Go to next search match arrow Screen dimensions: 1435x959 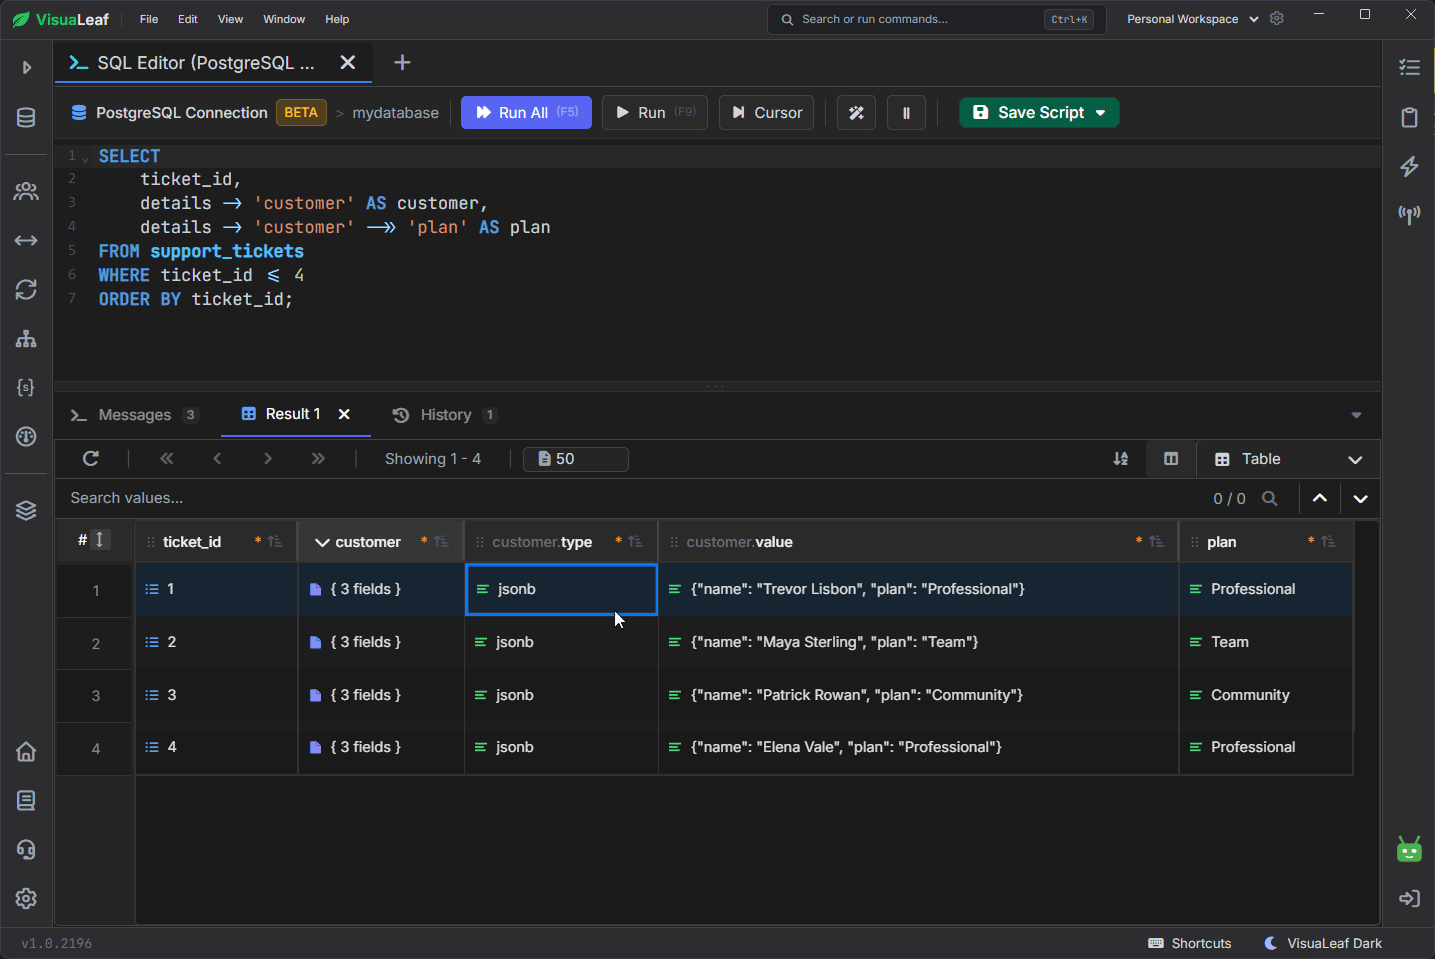click(x=1360, y=498)
